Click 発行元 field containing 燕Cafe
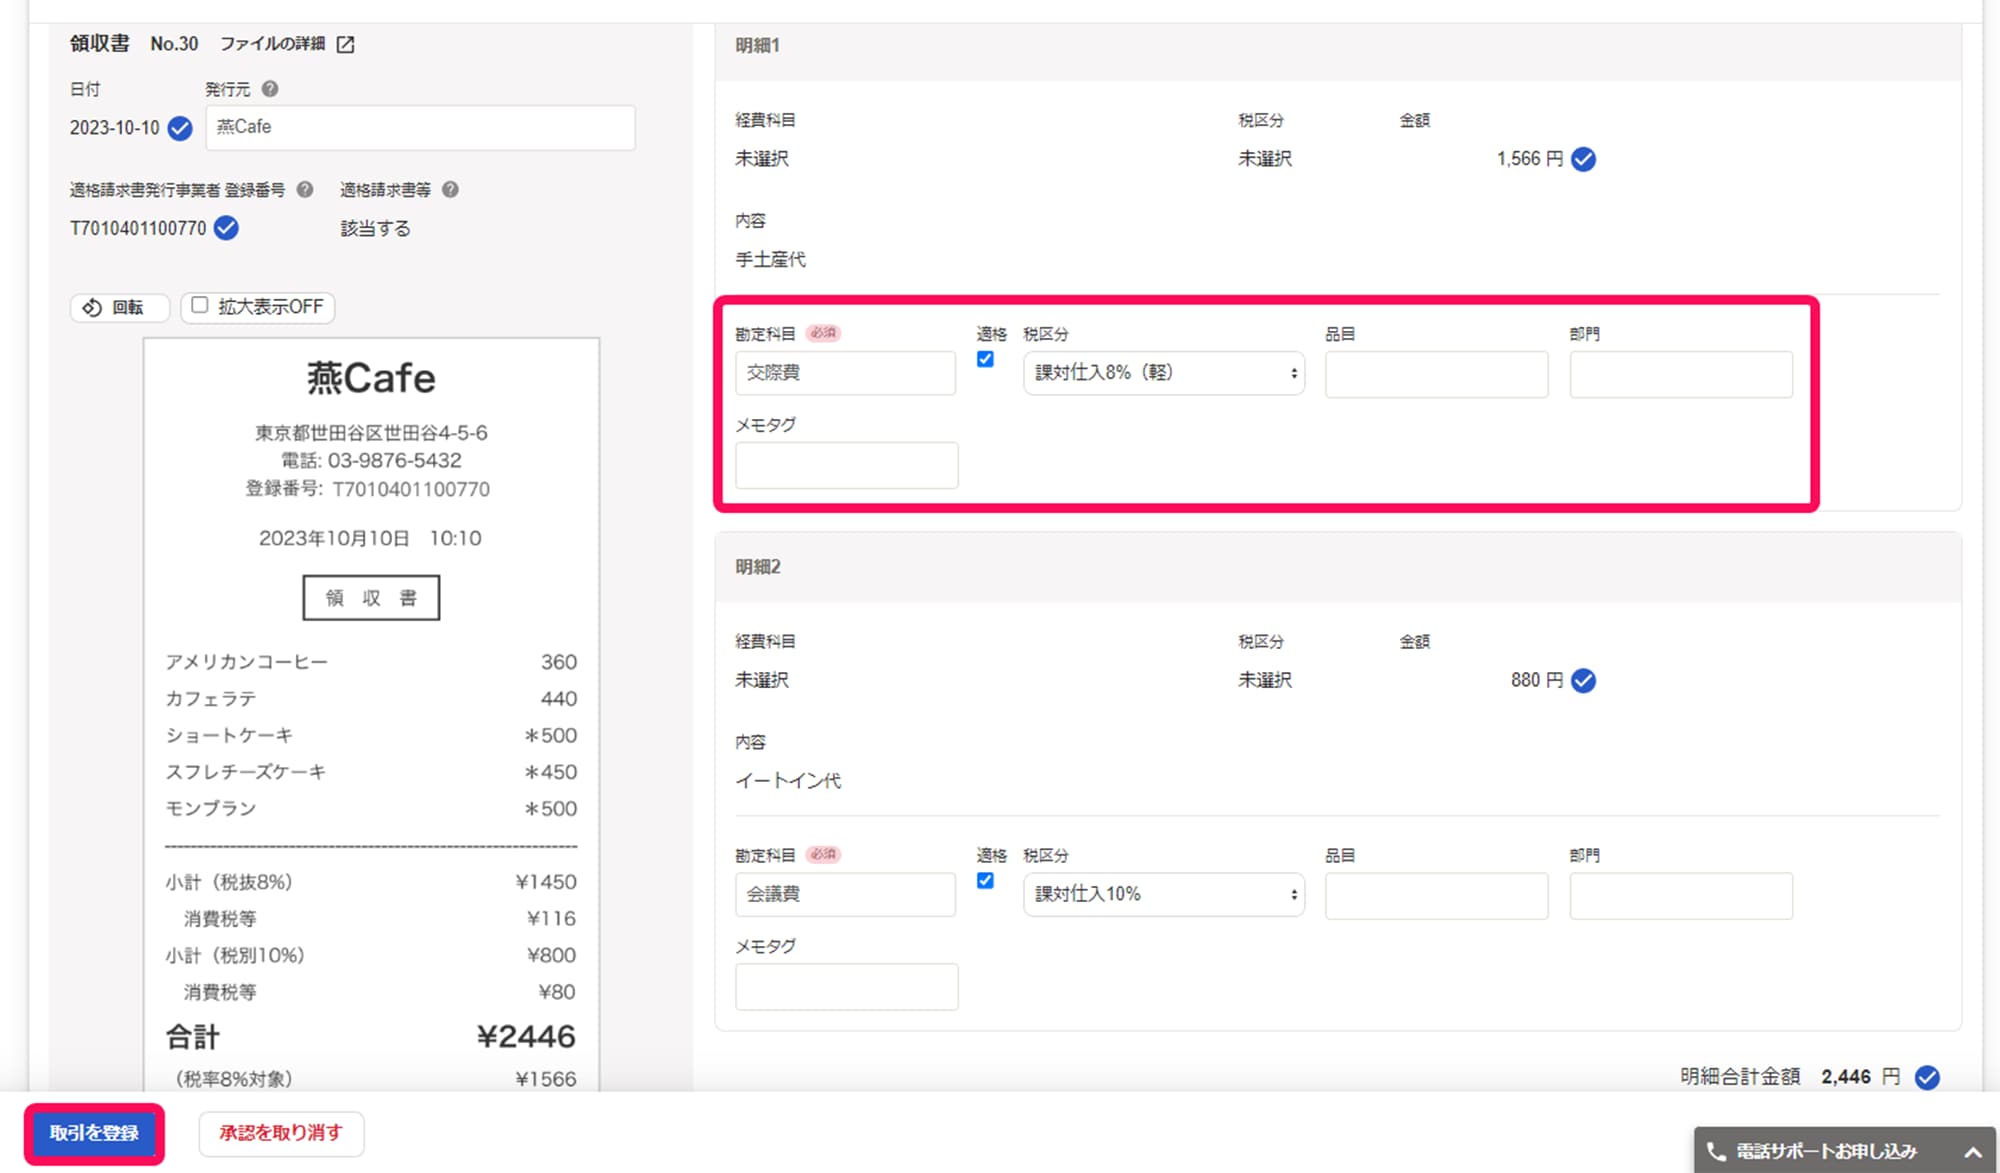The width and height of the screenshot is (2000, 1173). (x=420, y=128)
